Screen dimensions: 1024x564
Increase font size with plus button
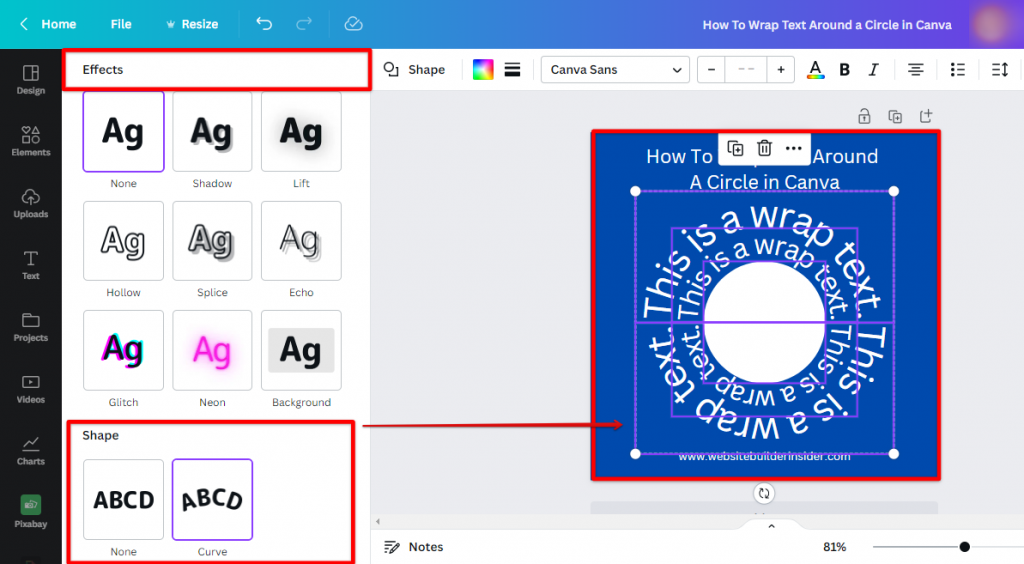click(x=780, y=69)
